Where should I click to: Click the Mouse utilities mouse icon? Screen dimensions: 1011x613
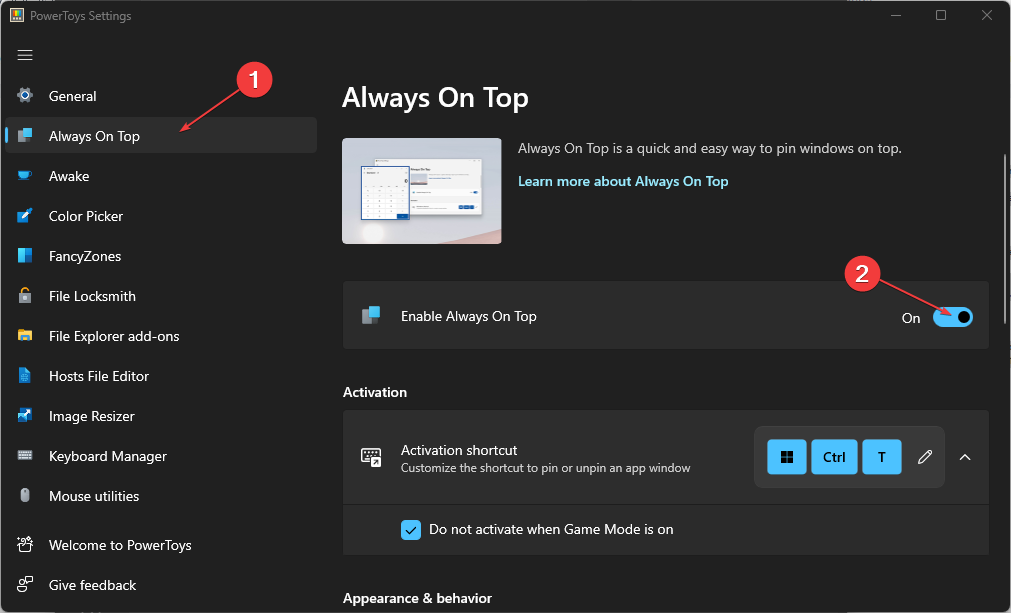click(x=25, y=495)
